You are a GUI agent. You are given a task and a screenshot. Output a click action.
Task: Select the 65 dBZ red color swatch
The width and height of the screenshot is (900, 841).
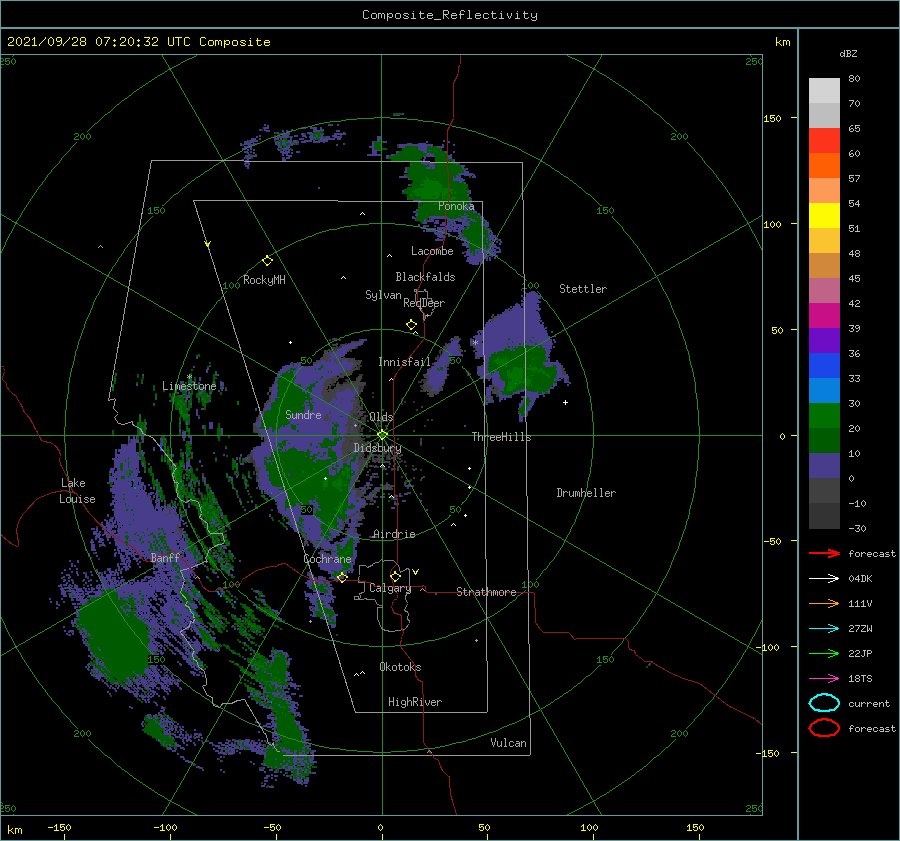(824, 140)
